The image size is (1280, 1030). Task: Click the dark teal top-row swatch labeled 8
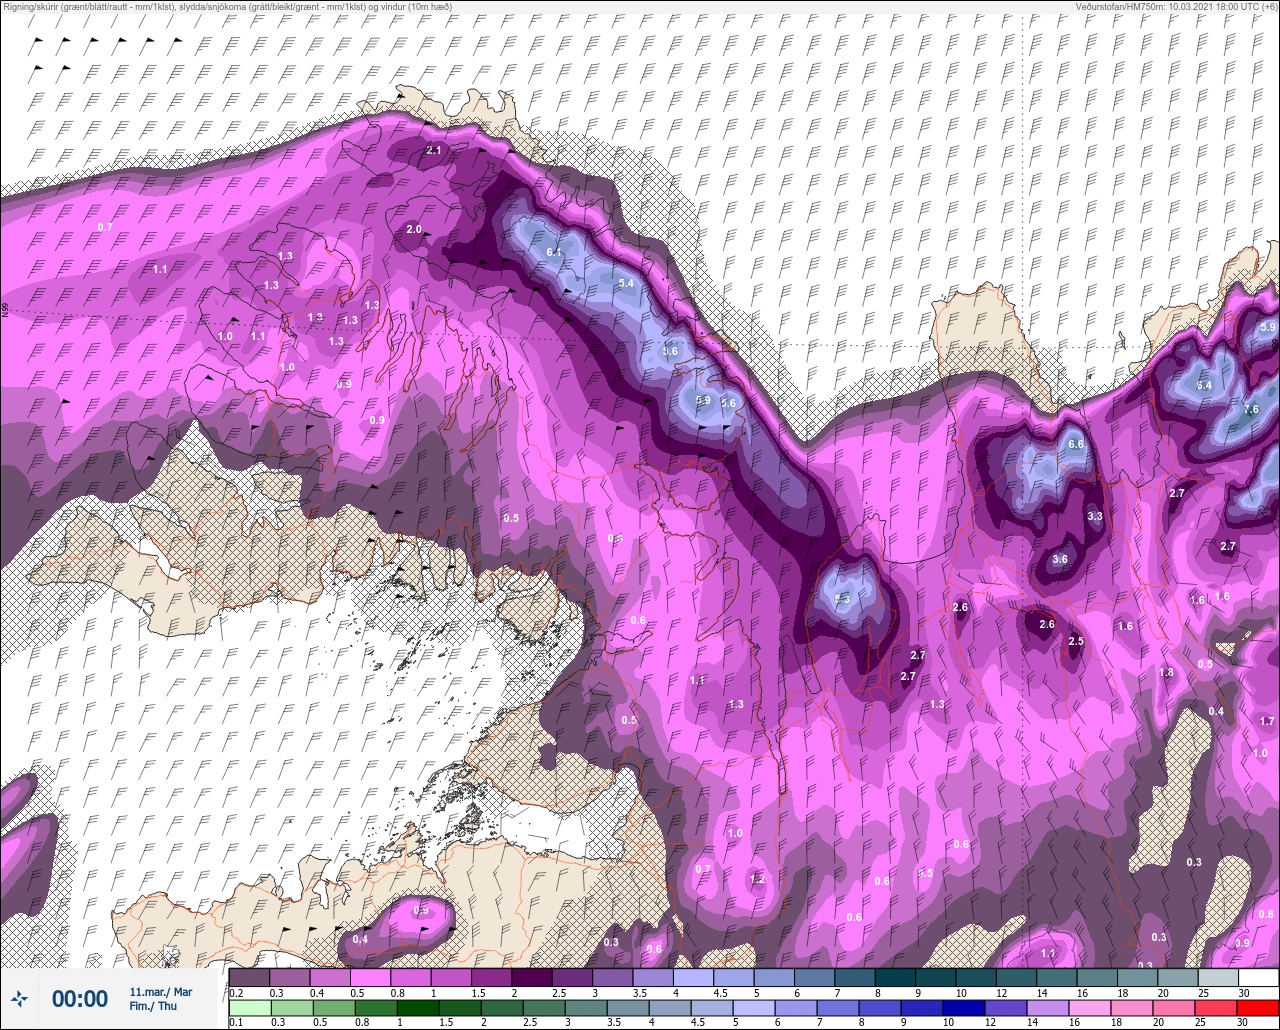pyautogui.click(x=895, y=977)
